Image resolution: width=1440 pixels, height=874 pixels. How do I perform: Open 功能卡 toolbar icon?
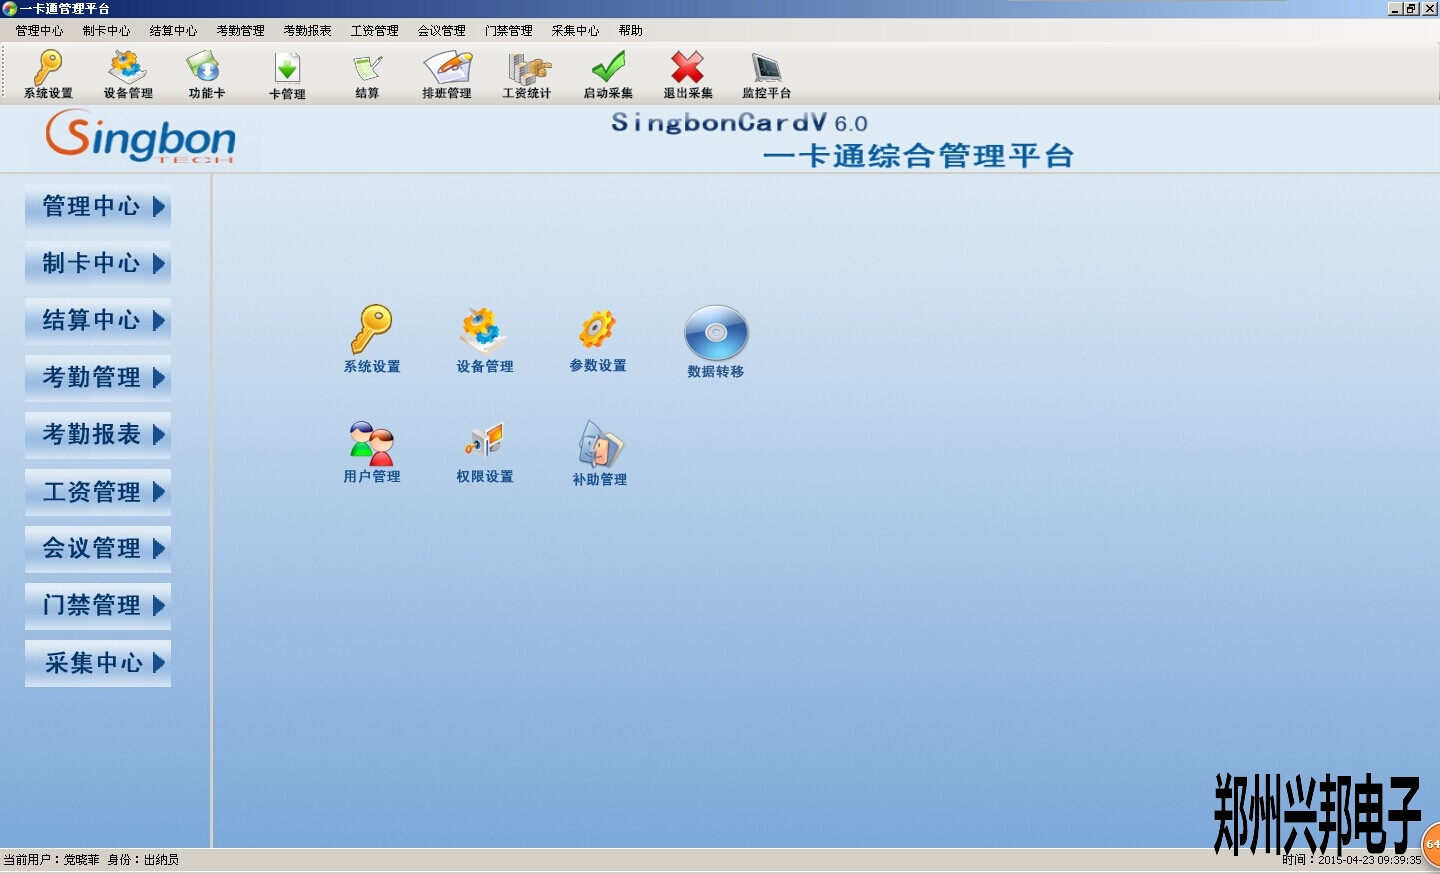click(x=207, y=75)
